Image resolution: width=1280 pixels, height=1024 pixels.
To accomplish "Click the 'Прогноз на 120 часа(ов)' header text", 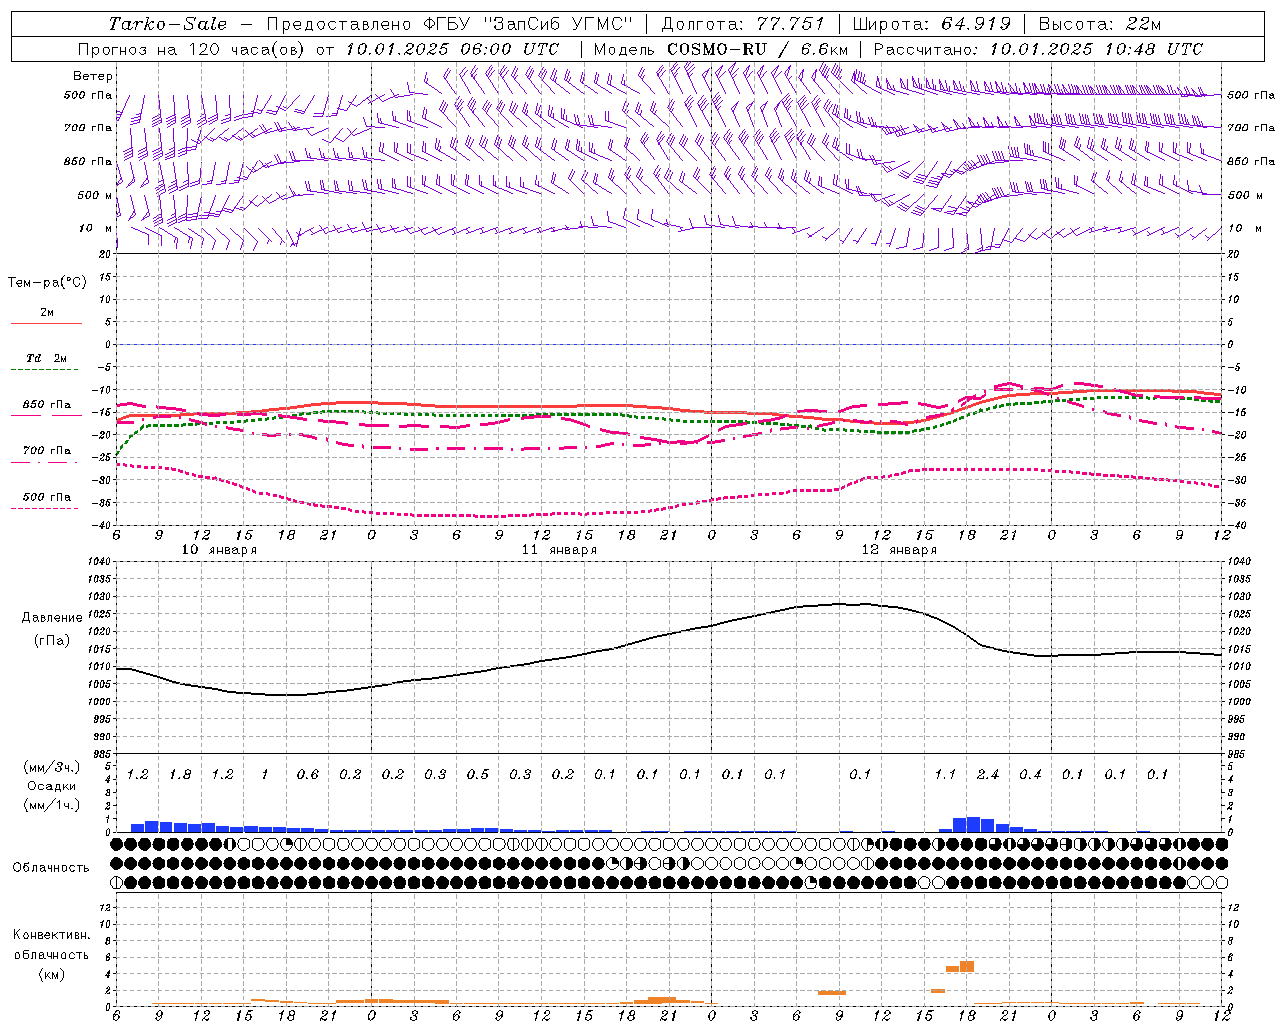I will pyautogui.click(x=192, y=49).
